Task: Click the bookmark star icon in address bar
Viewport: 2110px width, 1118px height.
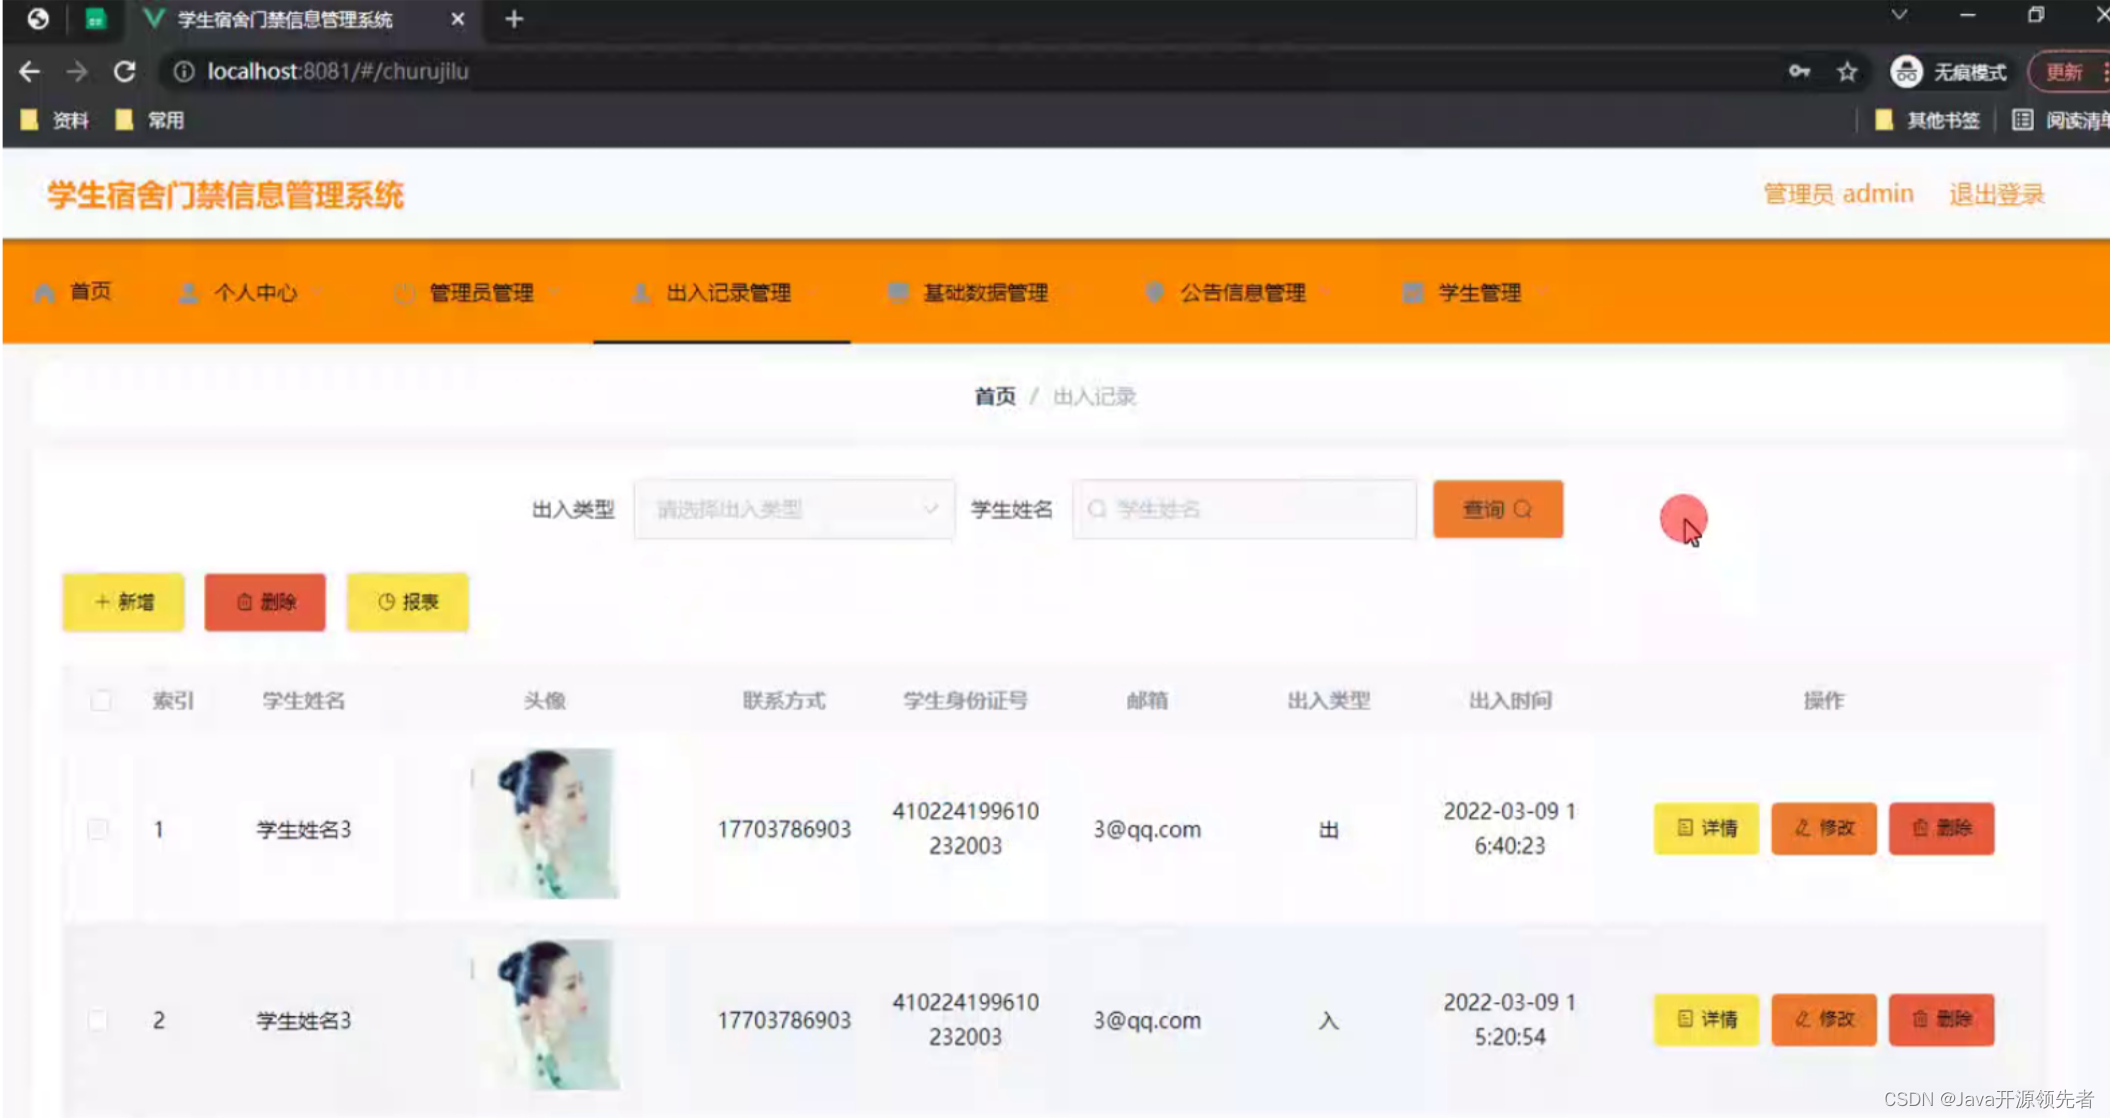Action: click(1847, 72)
